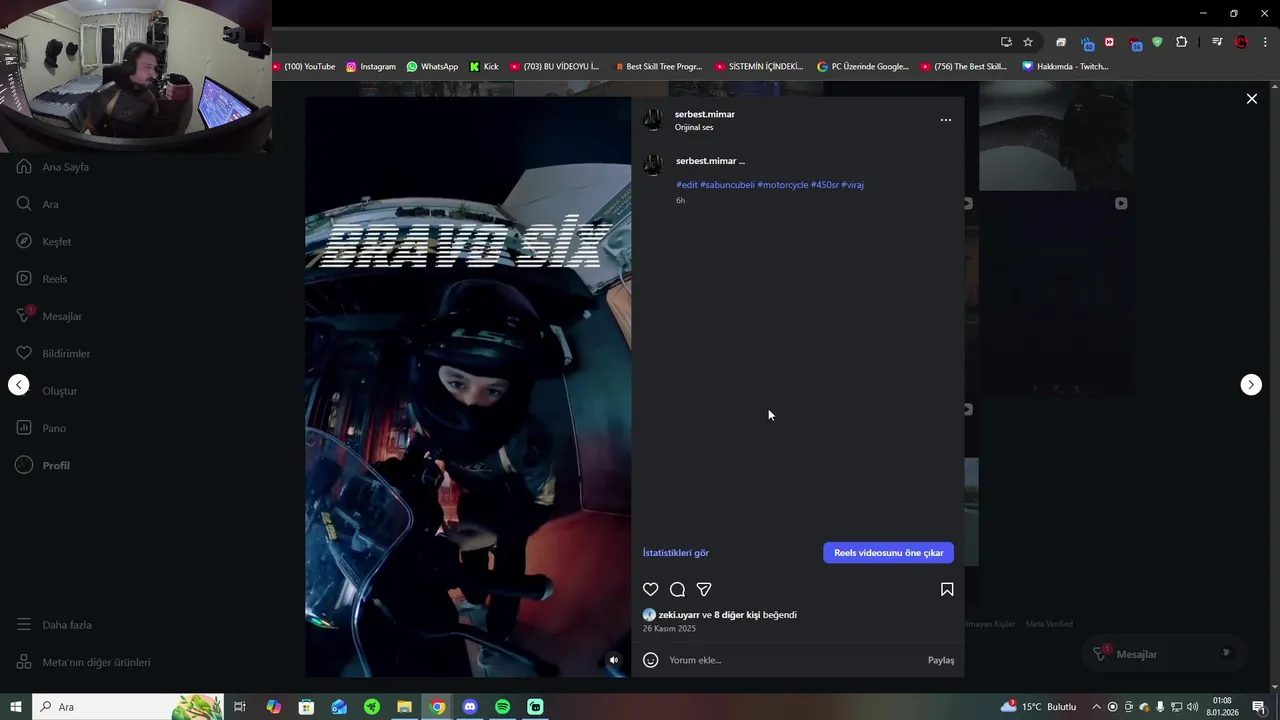Click Reels videosunu öne çıkar button
Screen dimensions: 1280x720
pos(889,553)
